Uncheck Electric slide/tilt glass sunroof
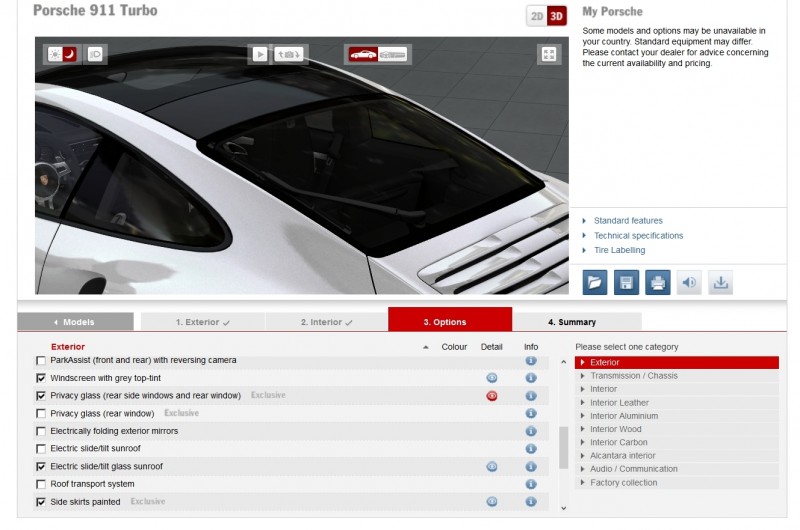Screen dimensions: 800x530 [x=41, y=467]
